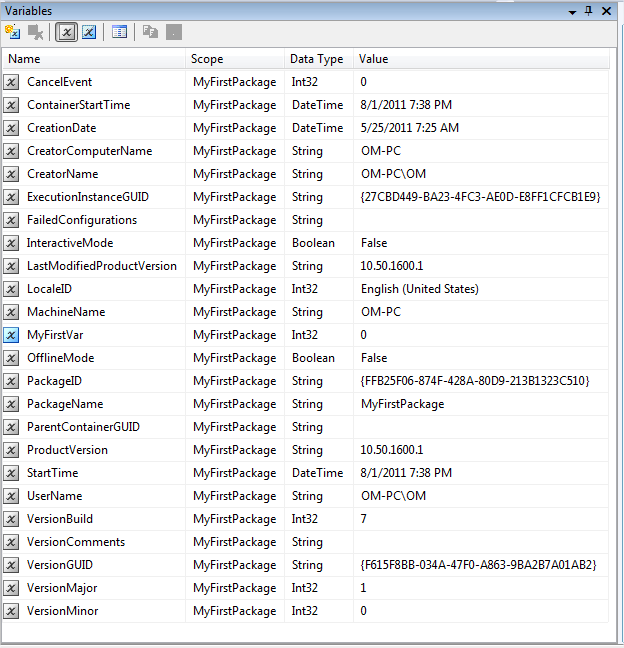Toggle Show All Variables button
Screen dimensions: 624x648
click(89, 32)
